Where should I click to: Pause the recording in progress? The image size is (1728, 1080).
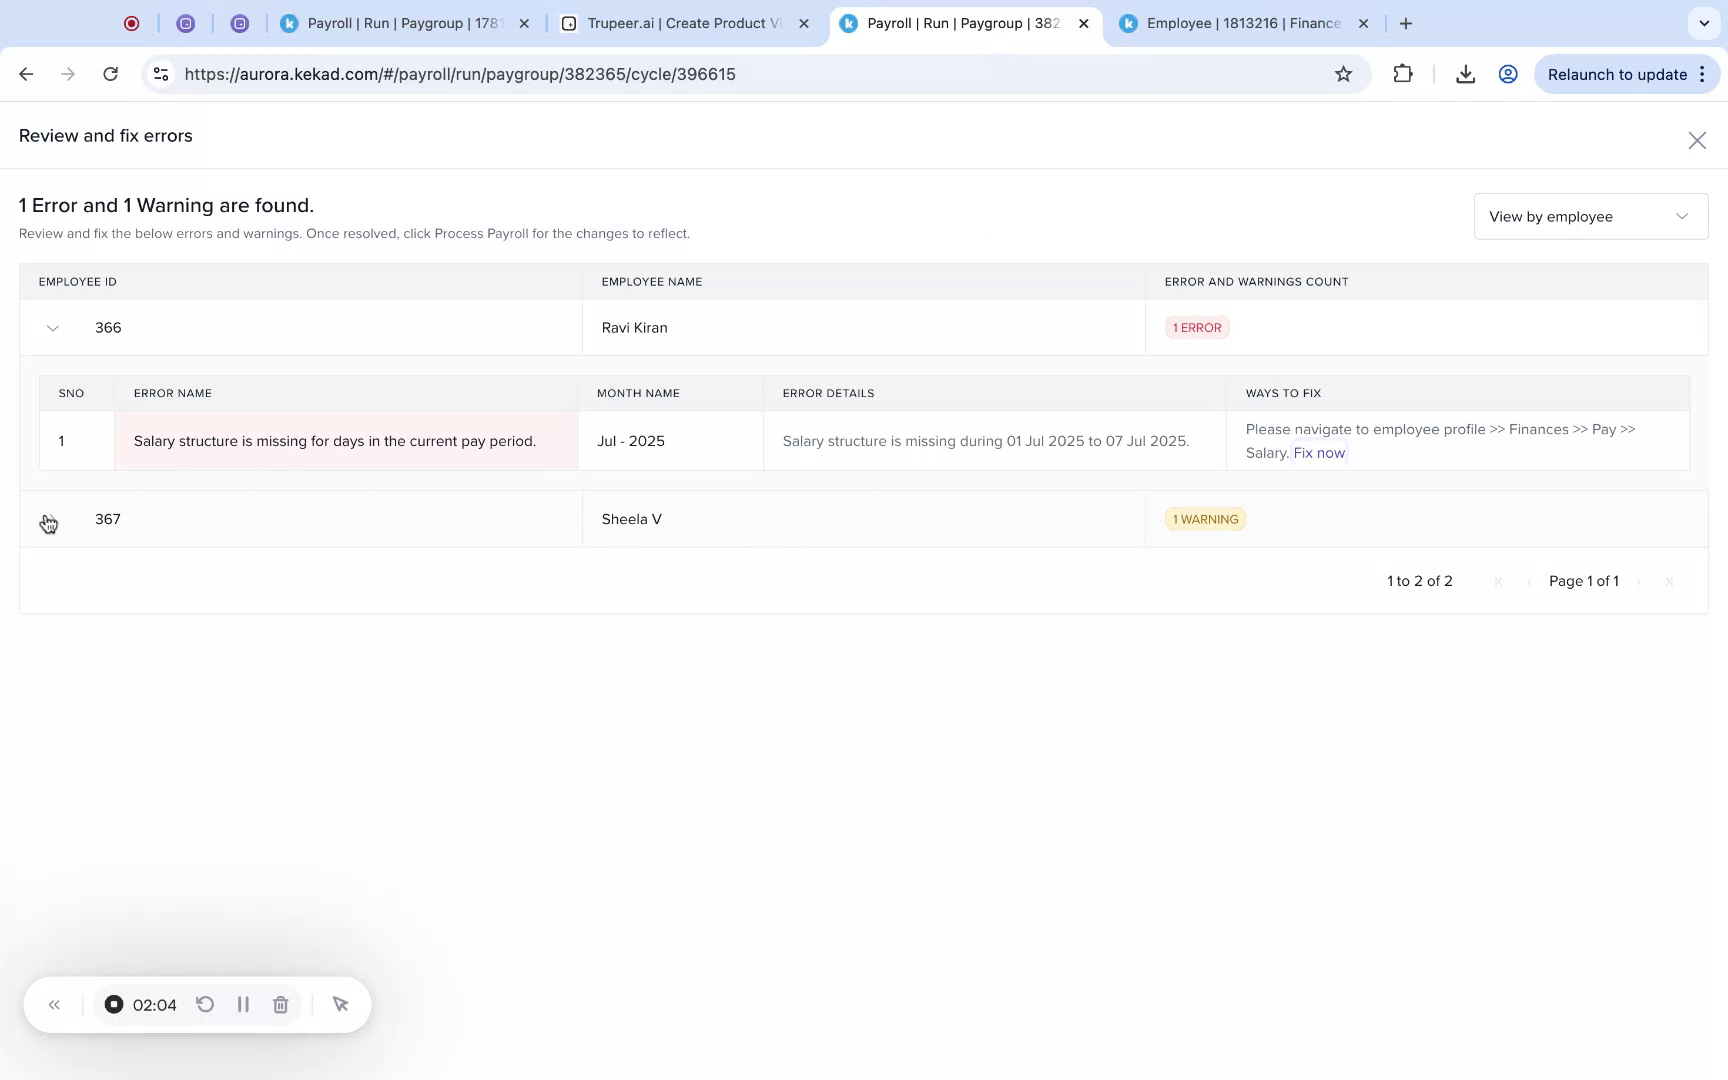pyautogui.click(x=243, y=1004)
